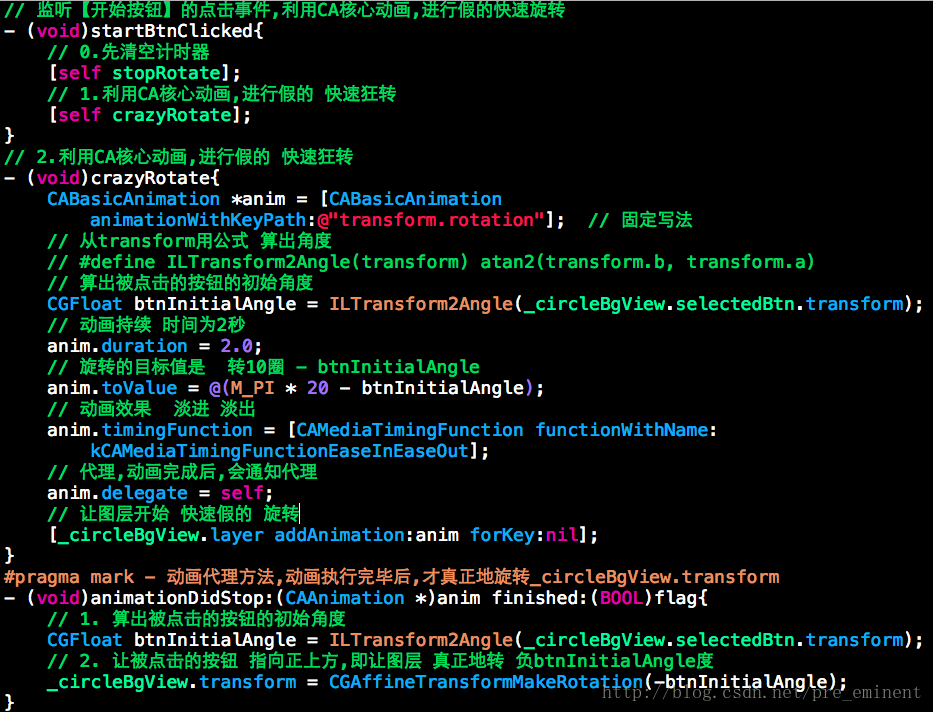Click the '// 2. 让被点击的按钮 指向正上方' comment
The width and height of the screenshot is (933, 712).
click(x=193, y=661)
